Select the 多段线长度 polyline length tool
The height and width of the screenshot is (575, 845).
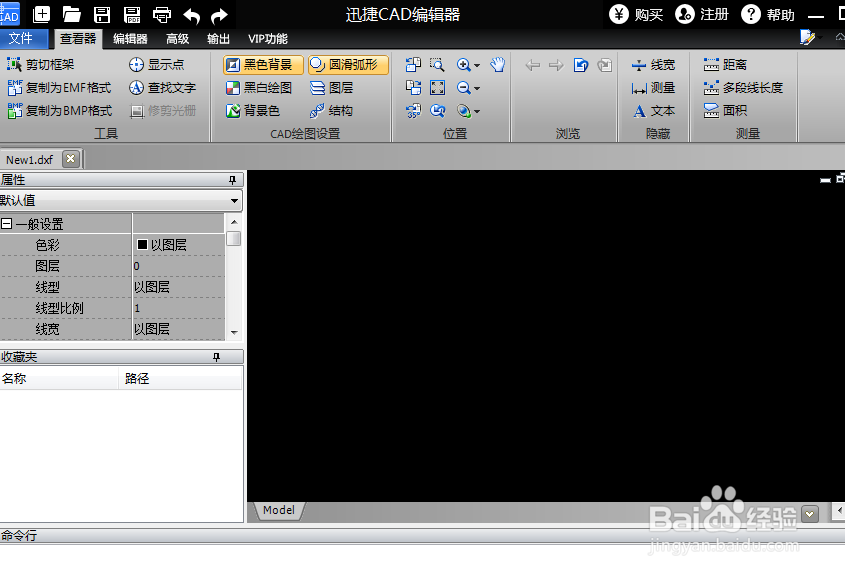click(x=743, y=88)
